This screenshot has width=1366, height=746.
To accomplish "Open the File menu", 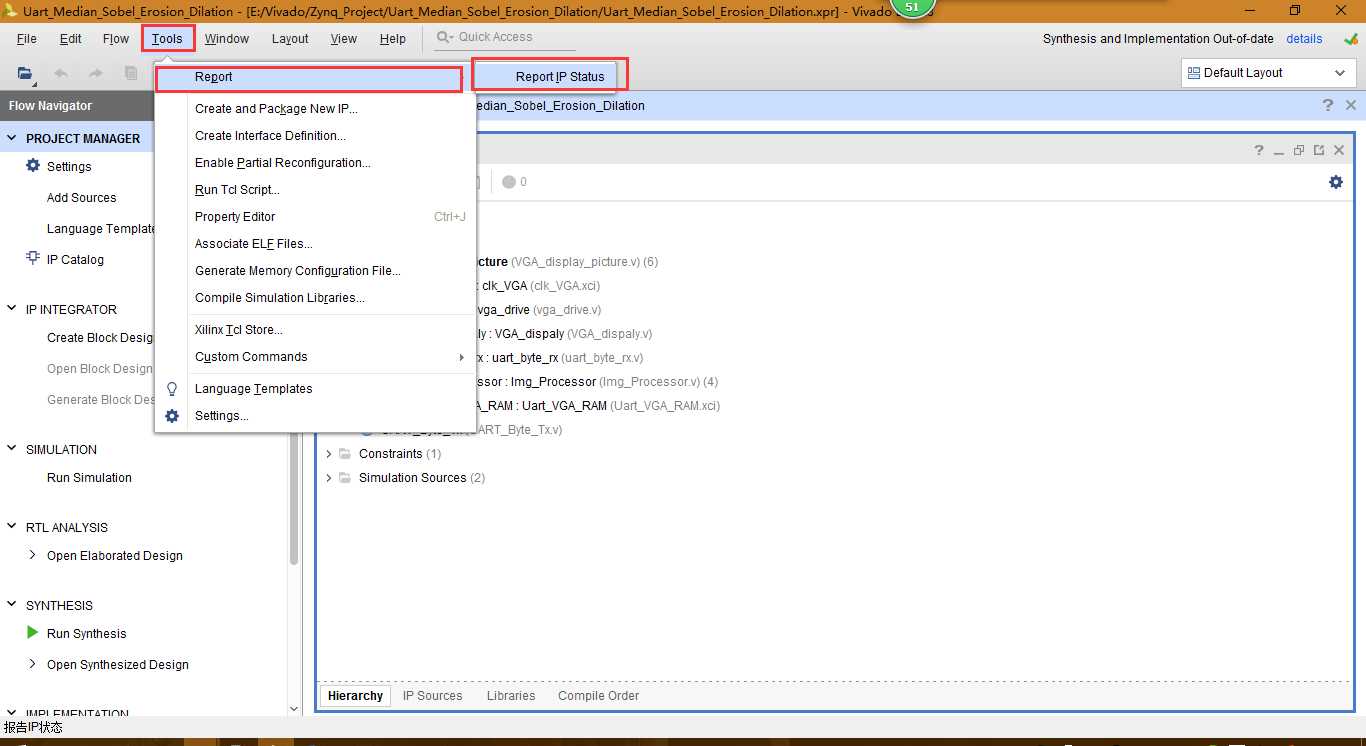I will click(x=27, y=39).
